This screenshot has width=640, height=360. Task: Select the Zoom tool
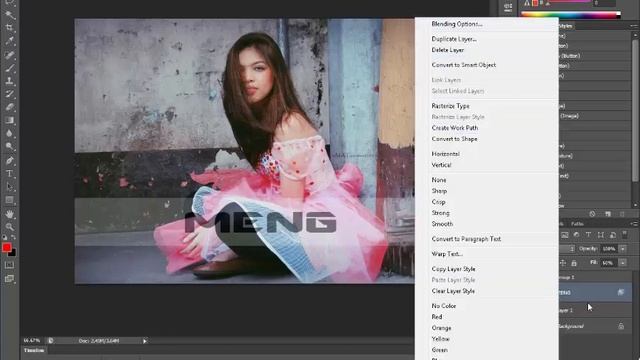coord(9,227)
